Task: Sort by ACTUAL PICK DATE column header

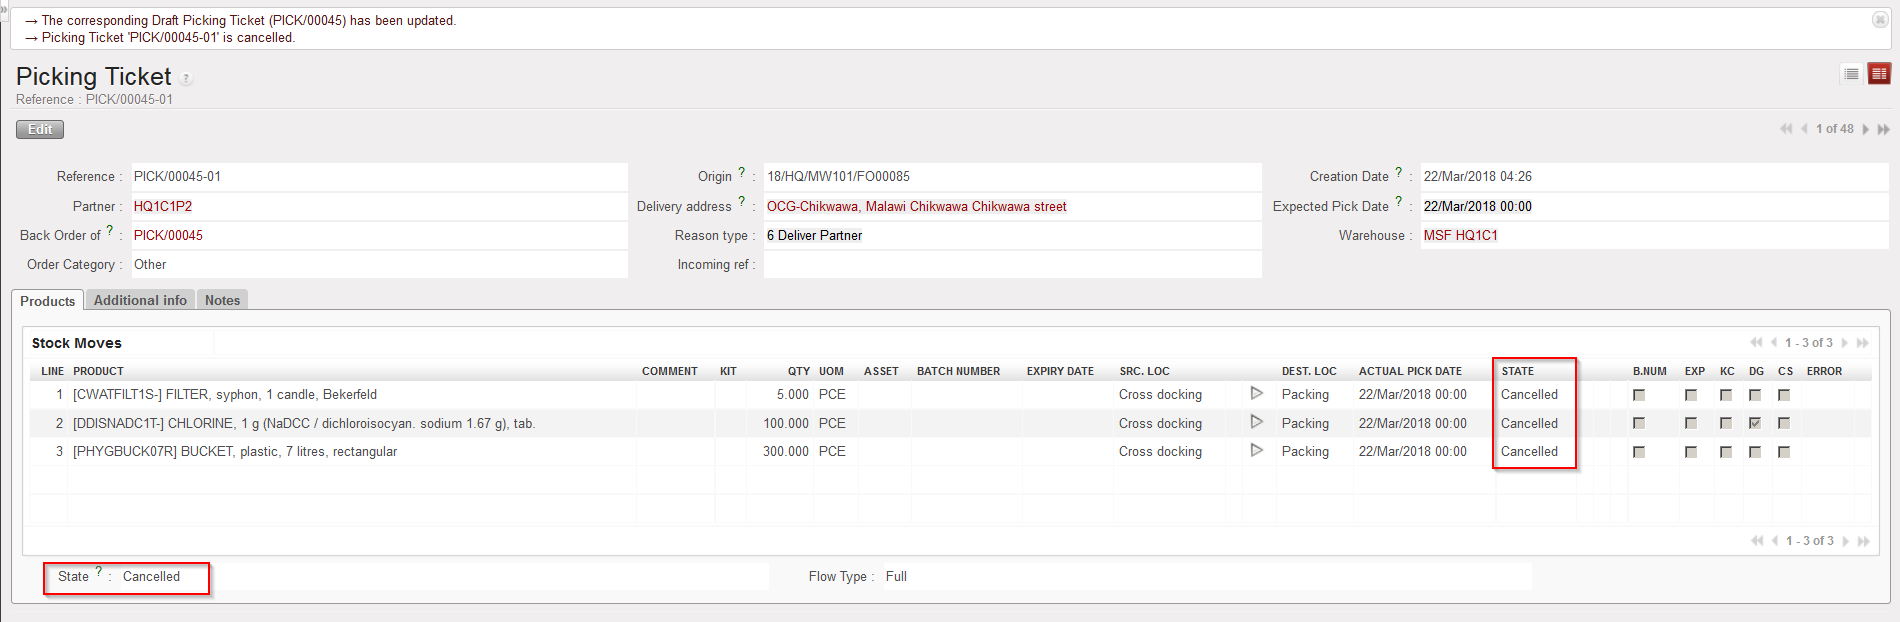Action: click(1409, 371)
